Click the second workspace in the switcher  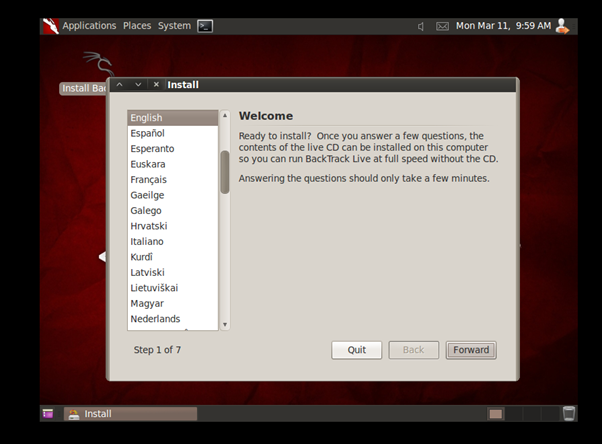513,414
